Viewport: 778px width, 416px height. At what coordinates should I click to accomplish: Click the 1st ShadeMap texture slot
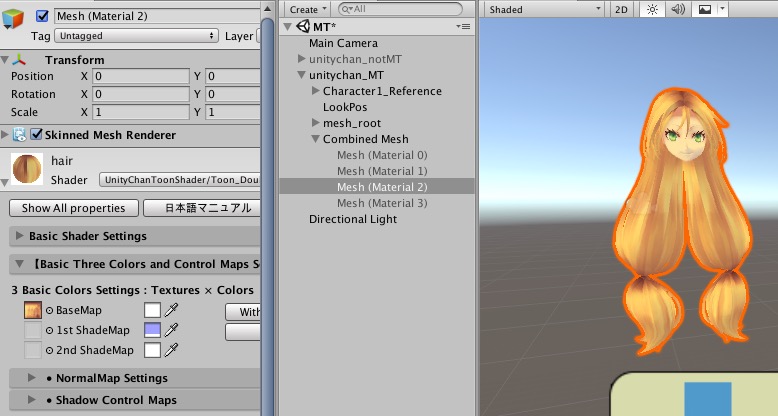(x=33, y=330)
